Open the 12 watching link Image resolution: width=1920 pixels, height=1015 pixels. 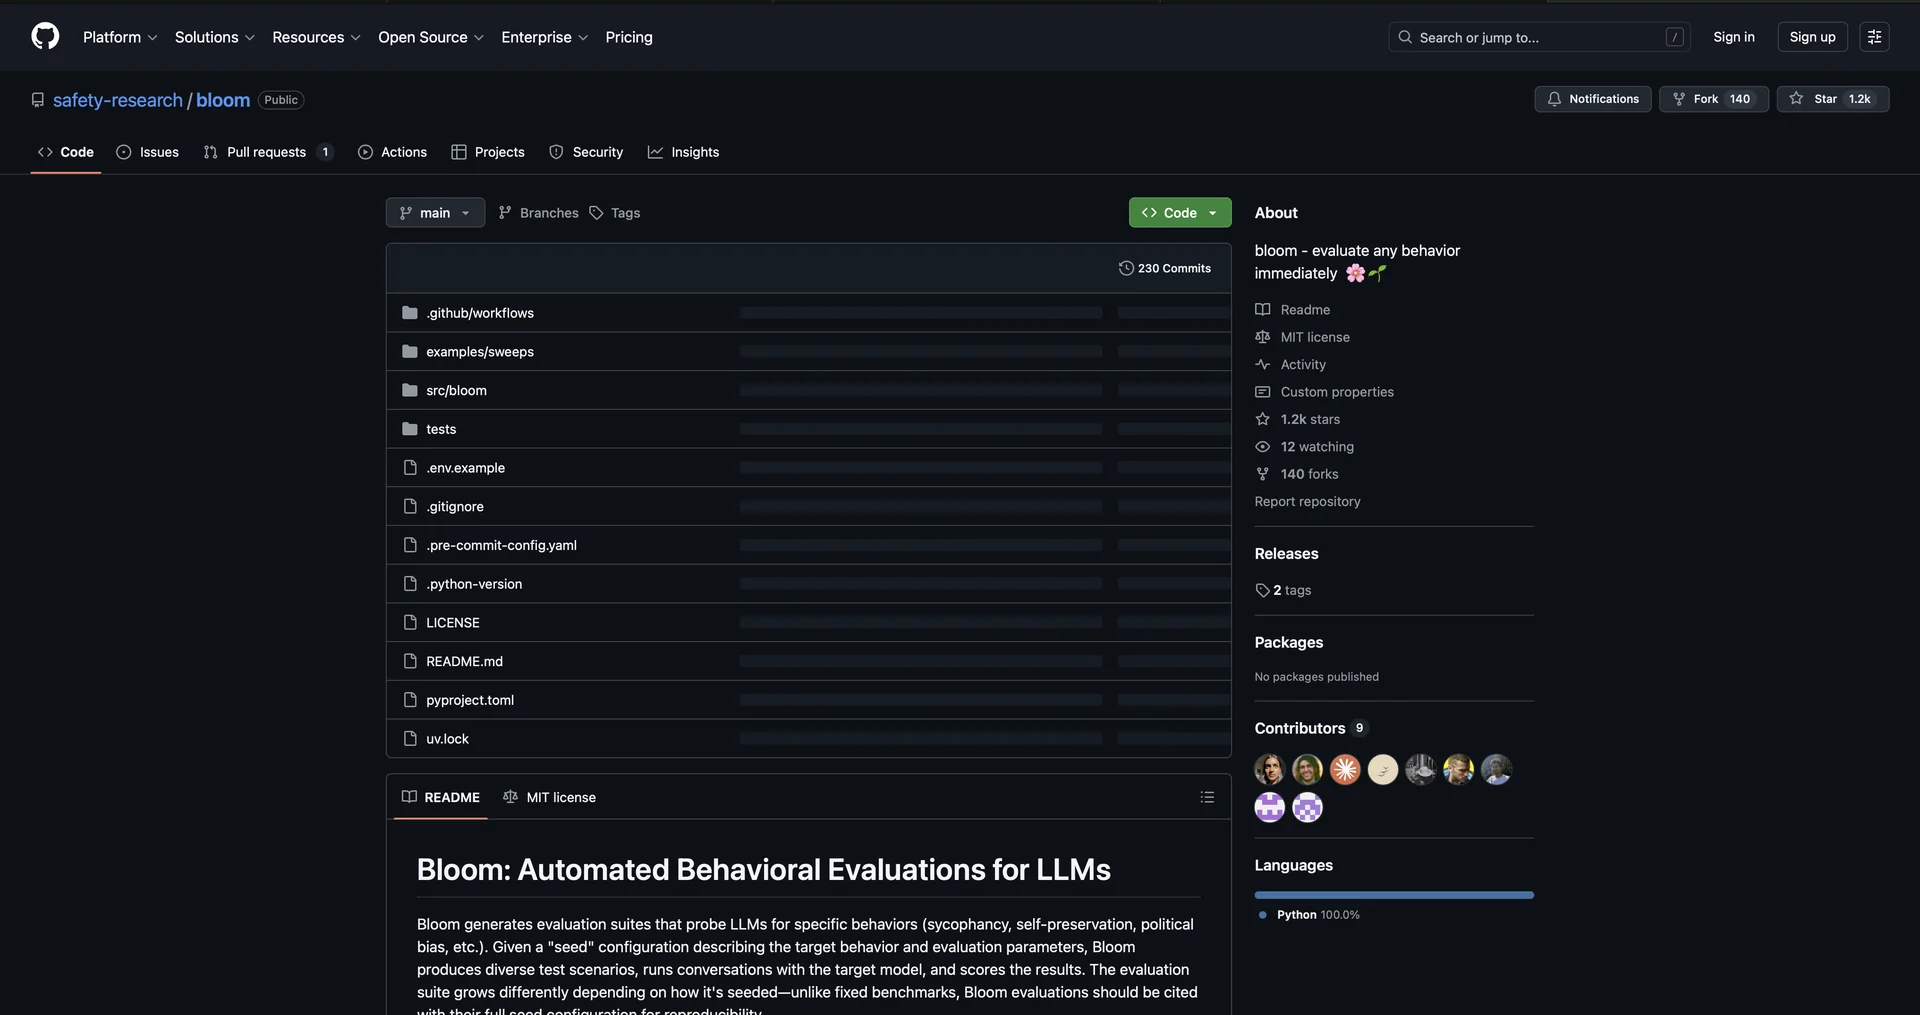(1305, 447)
